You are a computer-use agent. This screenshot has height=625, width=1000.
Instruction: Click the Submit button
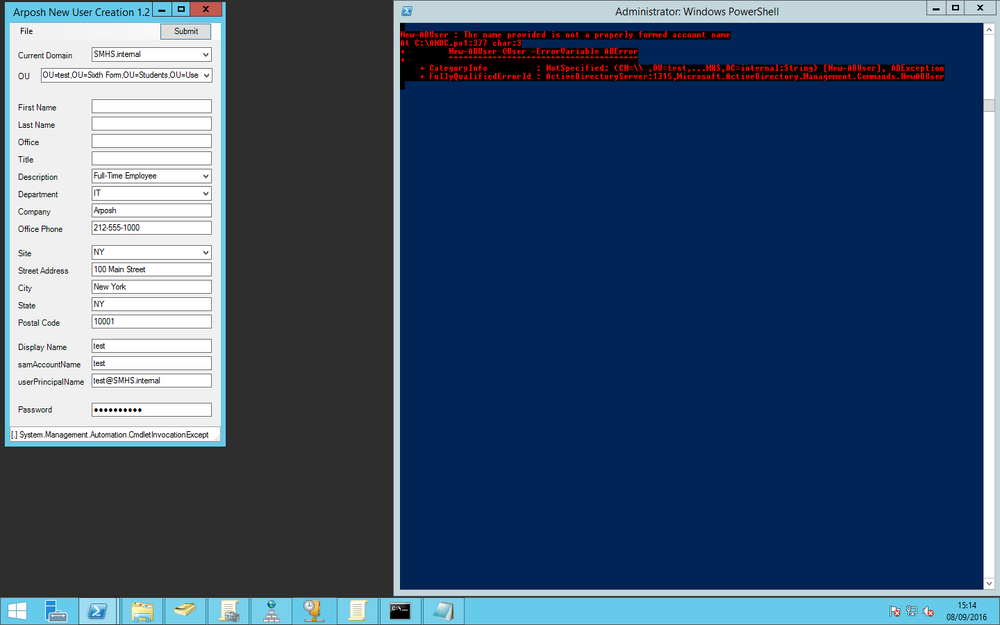coord(186,31)
